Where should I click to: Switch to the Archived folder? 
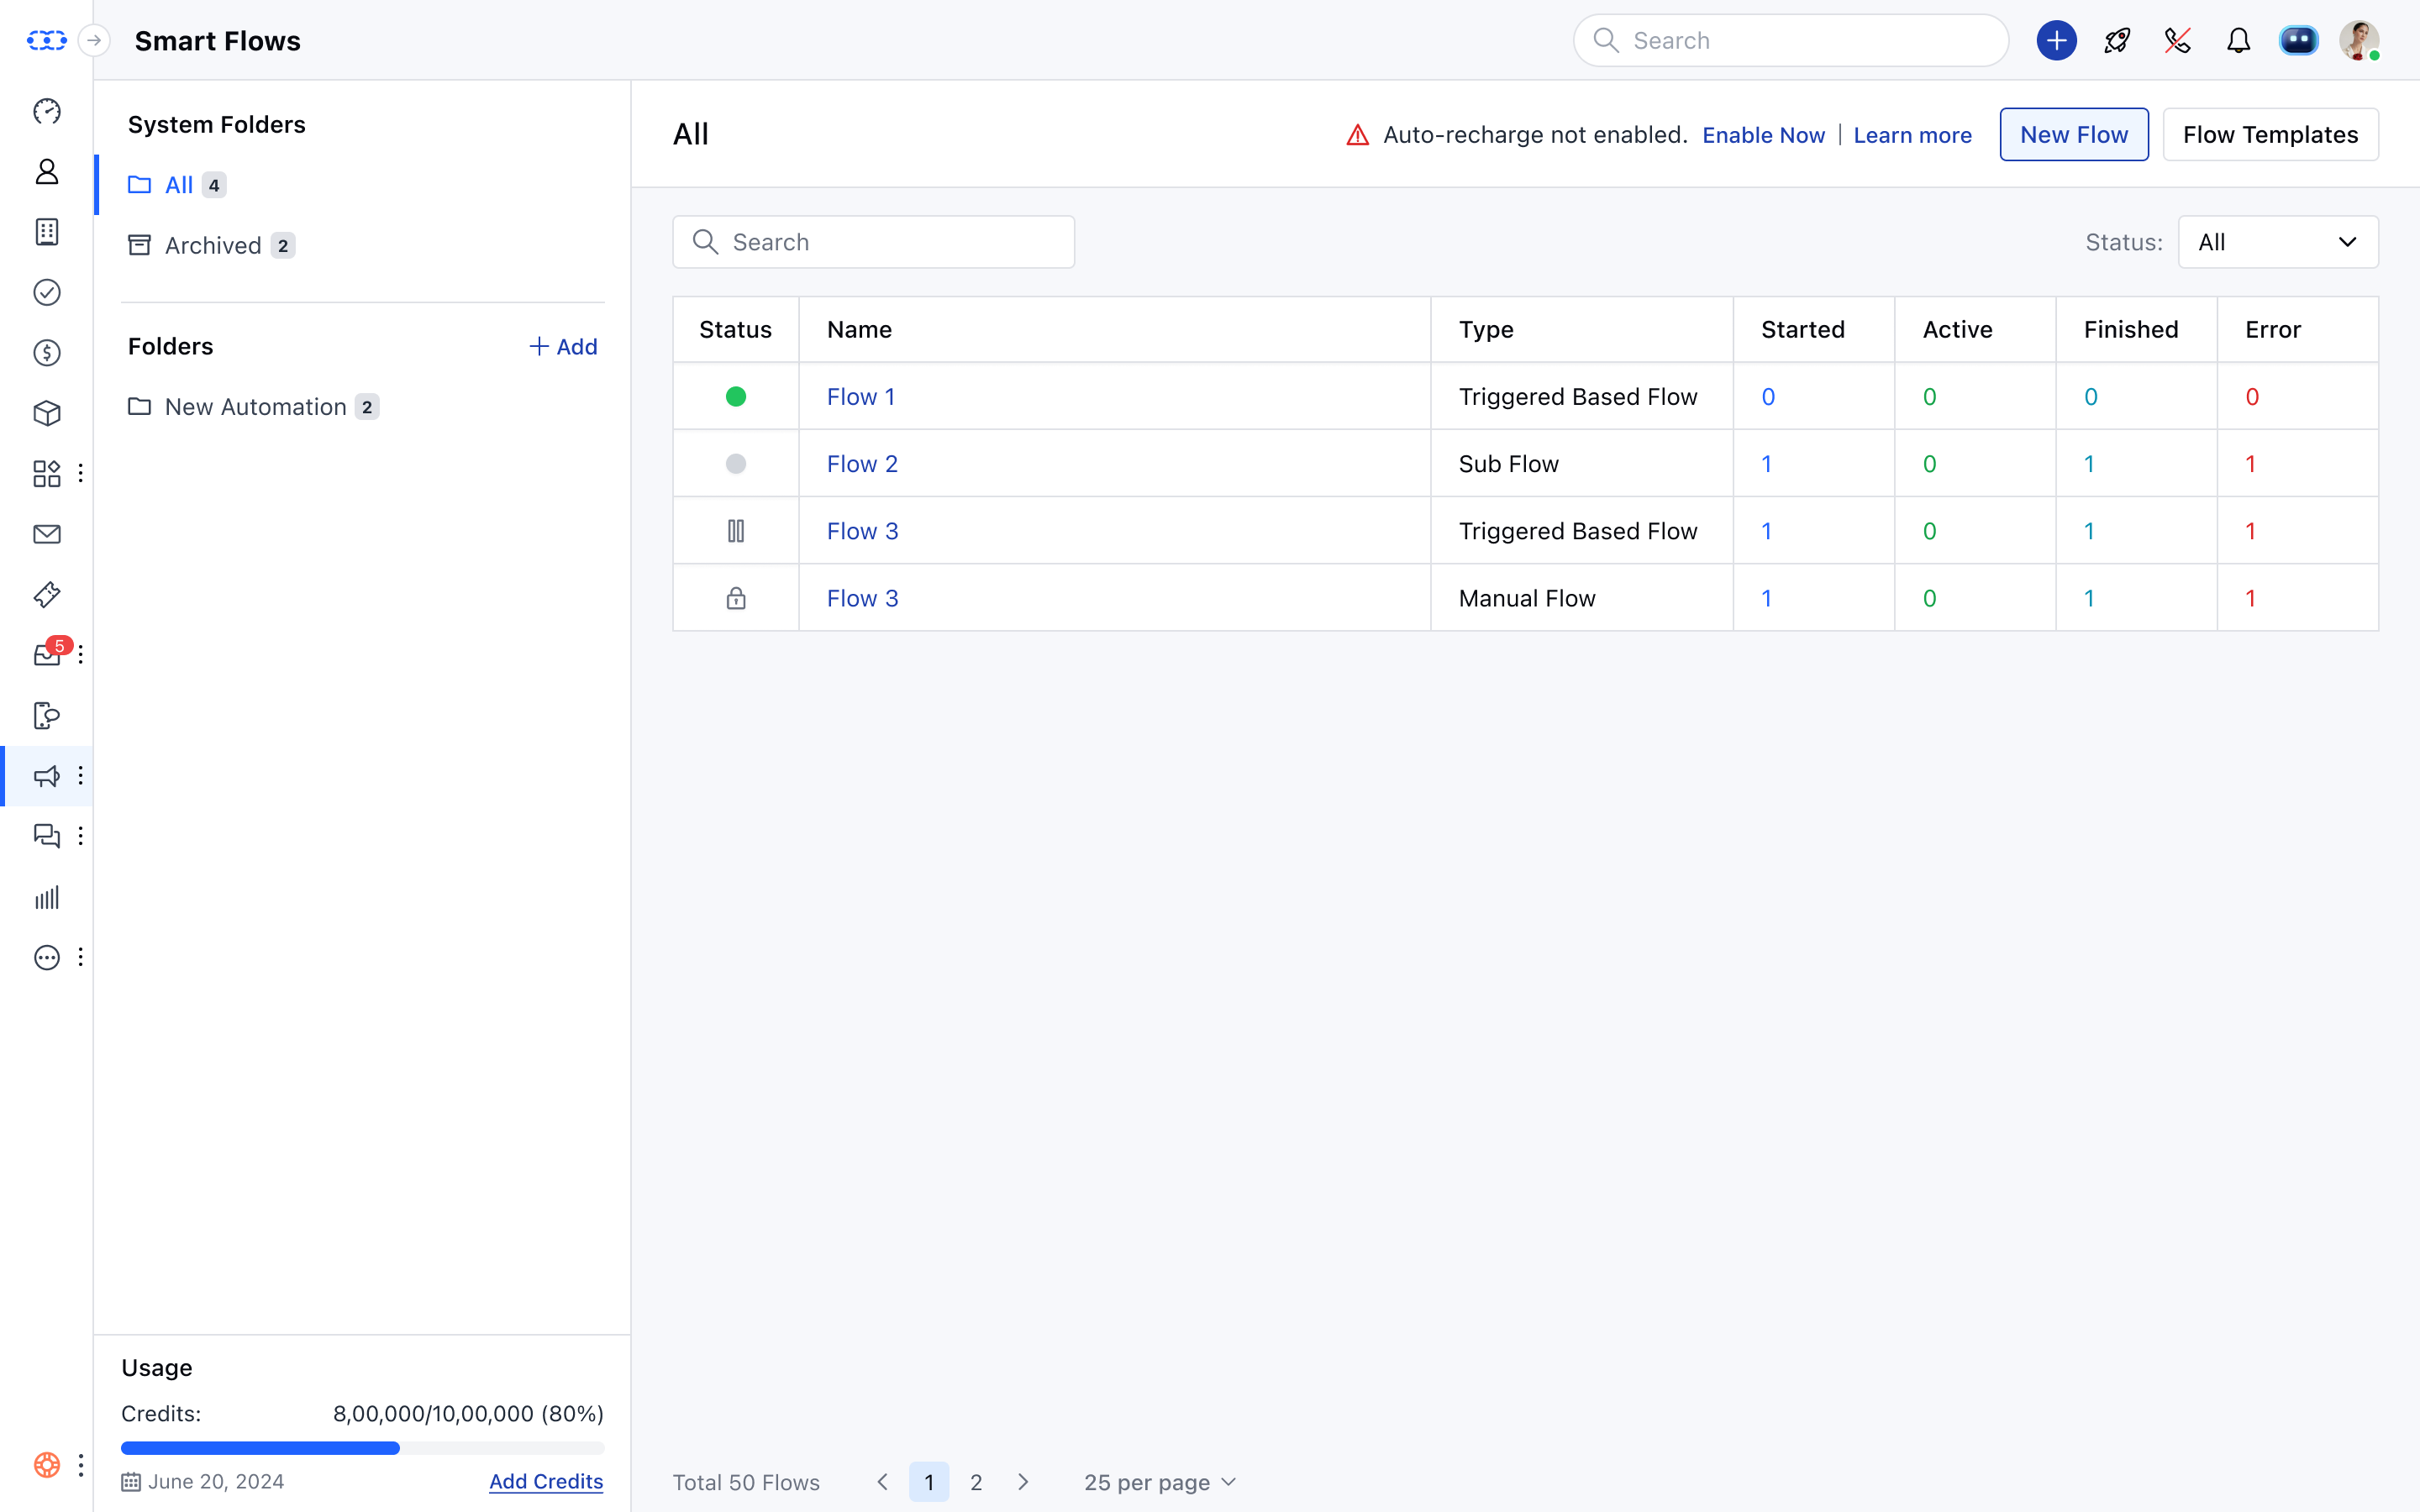pyautogui.click(x=213, y=244)
